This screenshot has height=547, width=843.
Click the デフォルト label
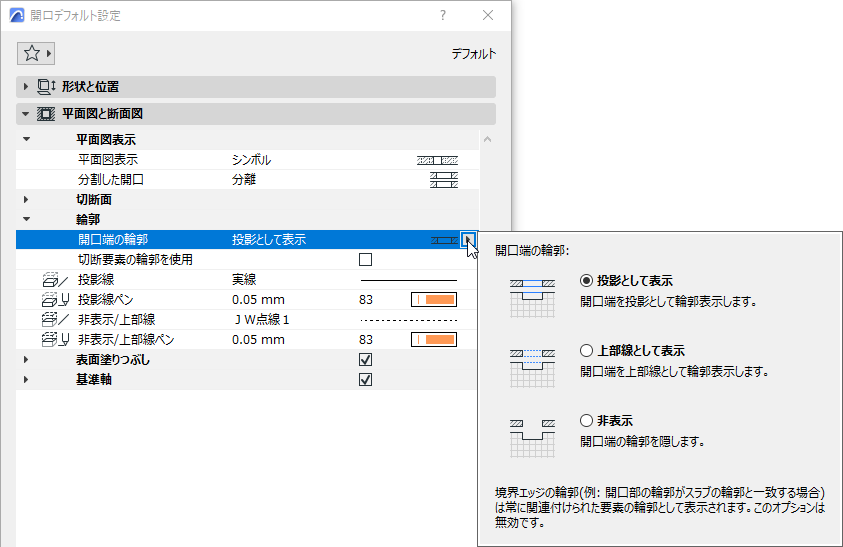click(473, 54)
